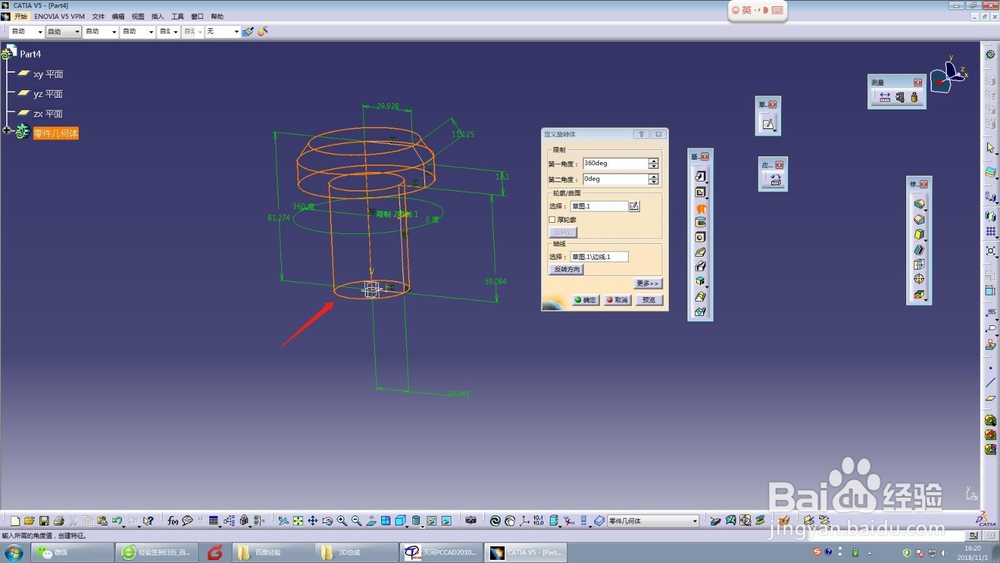Click the 预览 button in the dialog

pyautogui.click(x=649, y=300)
